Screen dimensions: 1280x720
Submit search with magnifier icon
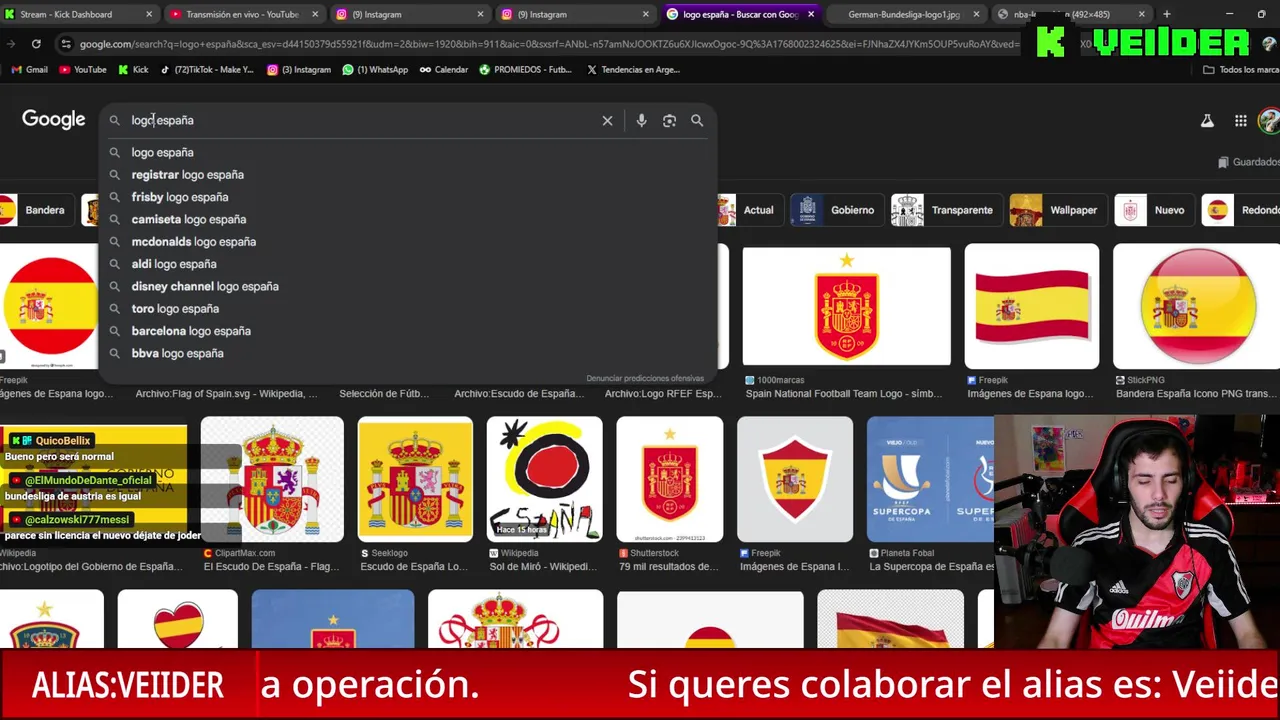tap(697, 120)
